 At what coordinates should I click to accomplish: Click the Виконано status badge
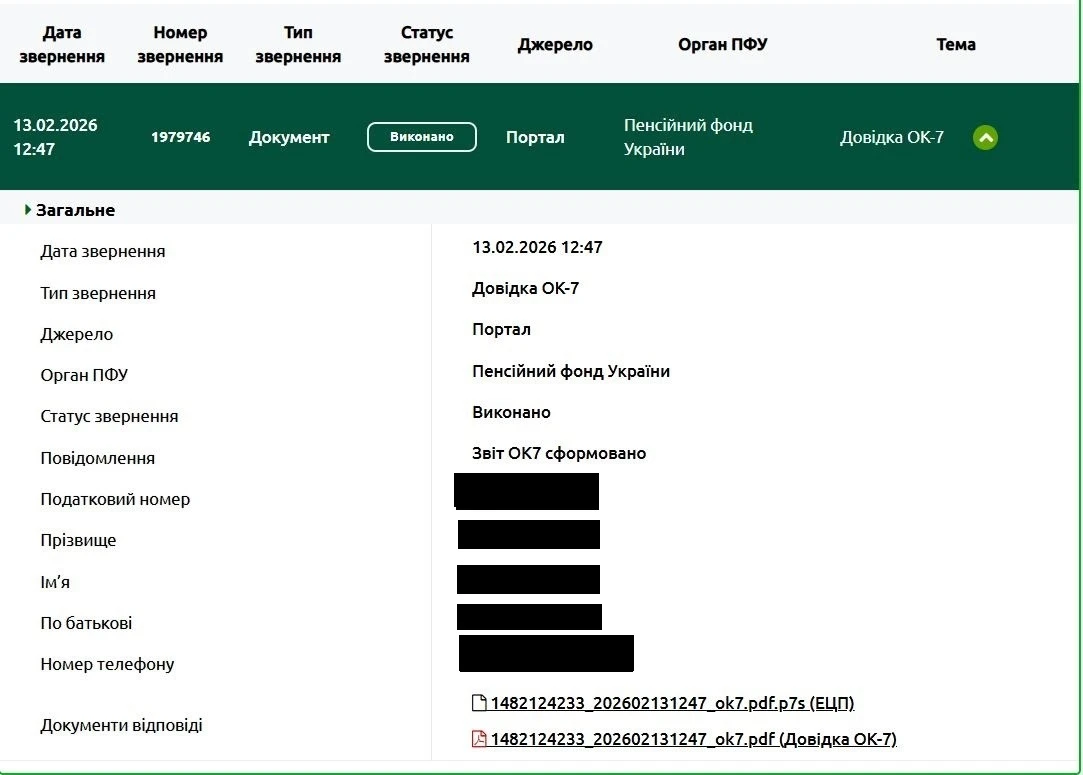coord(421,137)
